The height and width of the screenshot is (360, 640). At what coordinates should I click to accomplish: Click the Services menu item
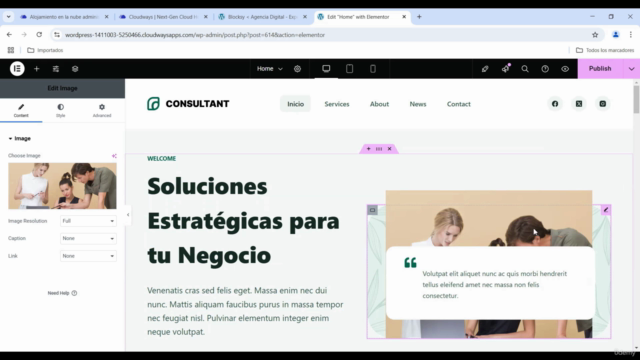coord(337,104)
